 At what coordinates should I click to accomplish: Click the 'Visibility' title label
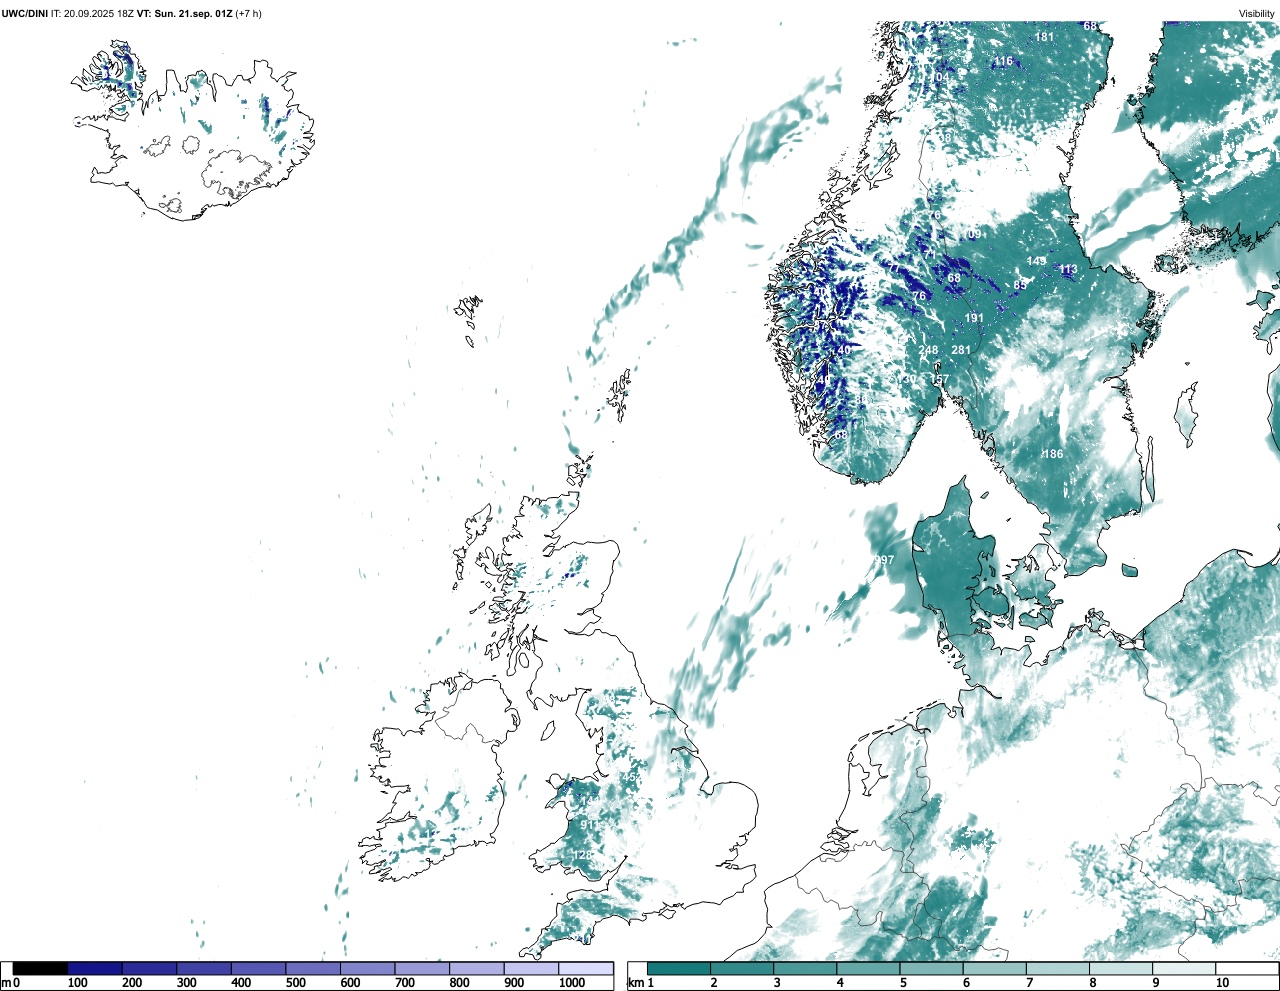pos(1257,14)
